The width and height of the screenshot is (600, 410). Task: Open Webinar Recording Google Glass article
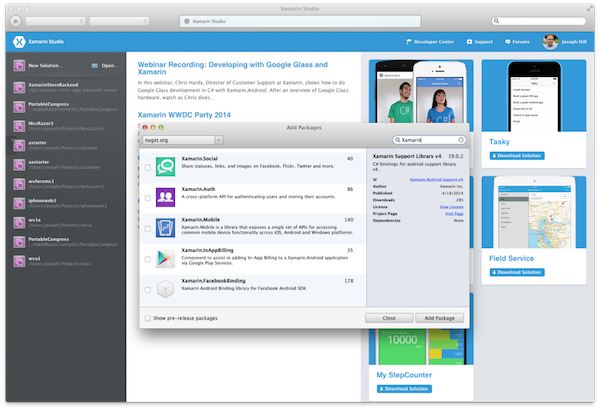[x=232, y=68]
